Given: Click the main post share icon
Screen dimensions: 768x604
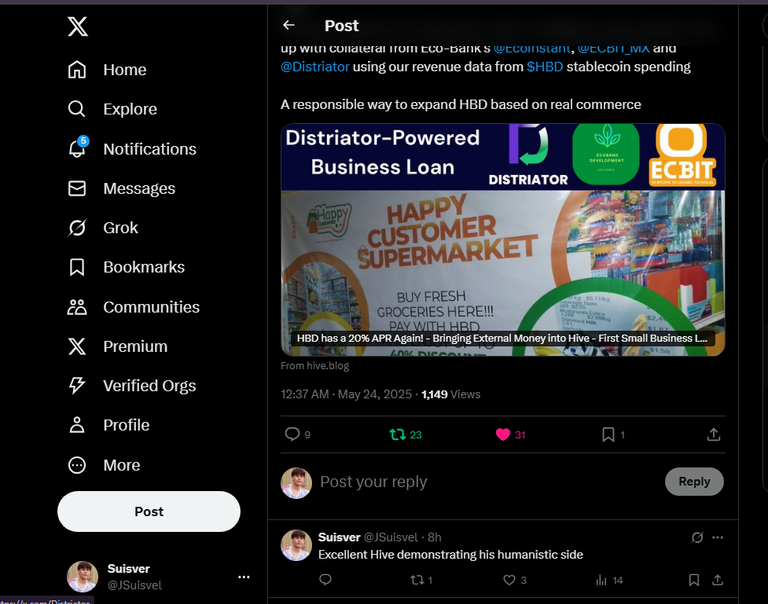Looking at the screenshot, I should tap(714, 435).
